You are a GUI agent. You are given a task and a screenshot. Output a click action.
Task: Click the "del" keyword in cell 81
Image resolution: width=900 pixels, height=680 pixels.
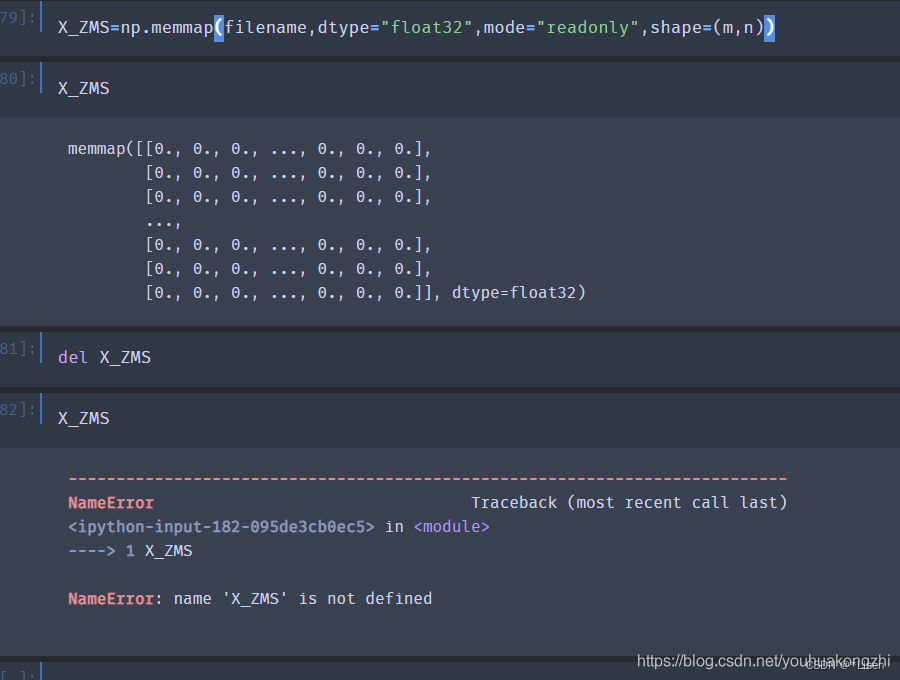pos(72,357)
